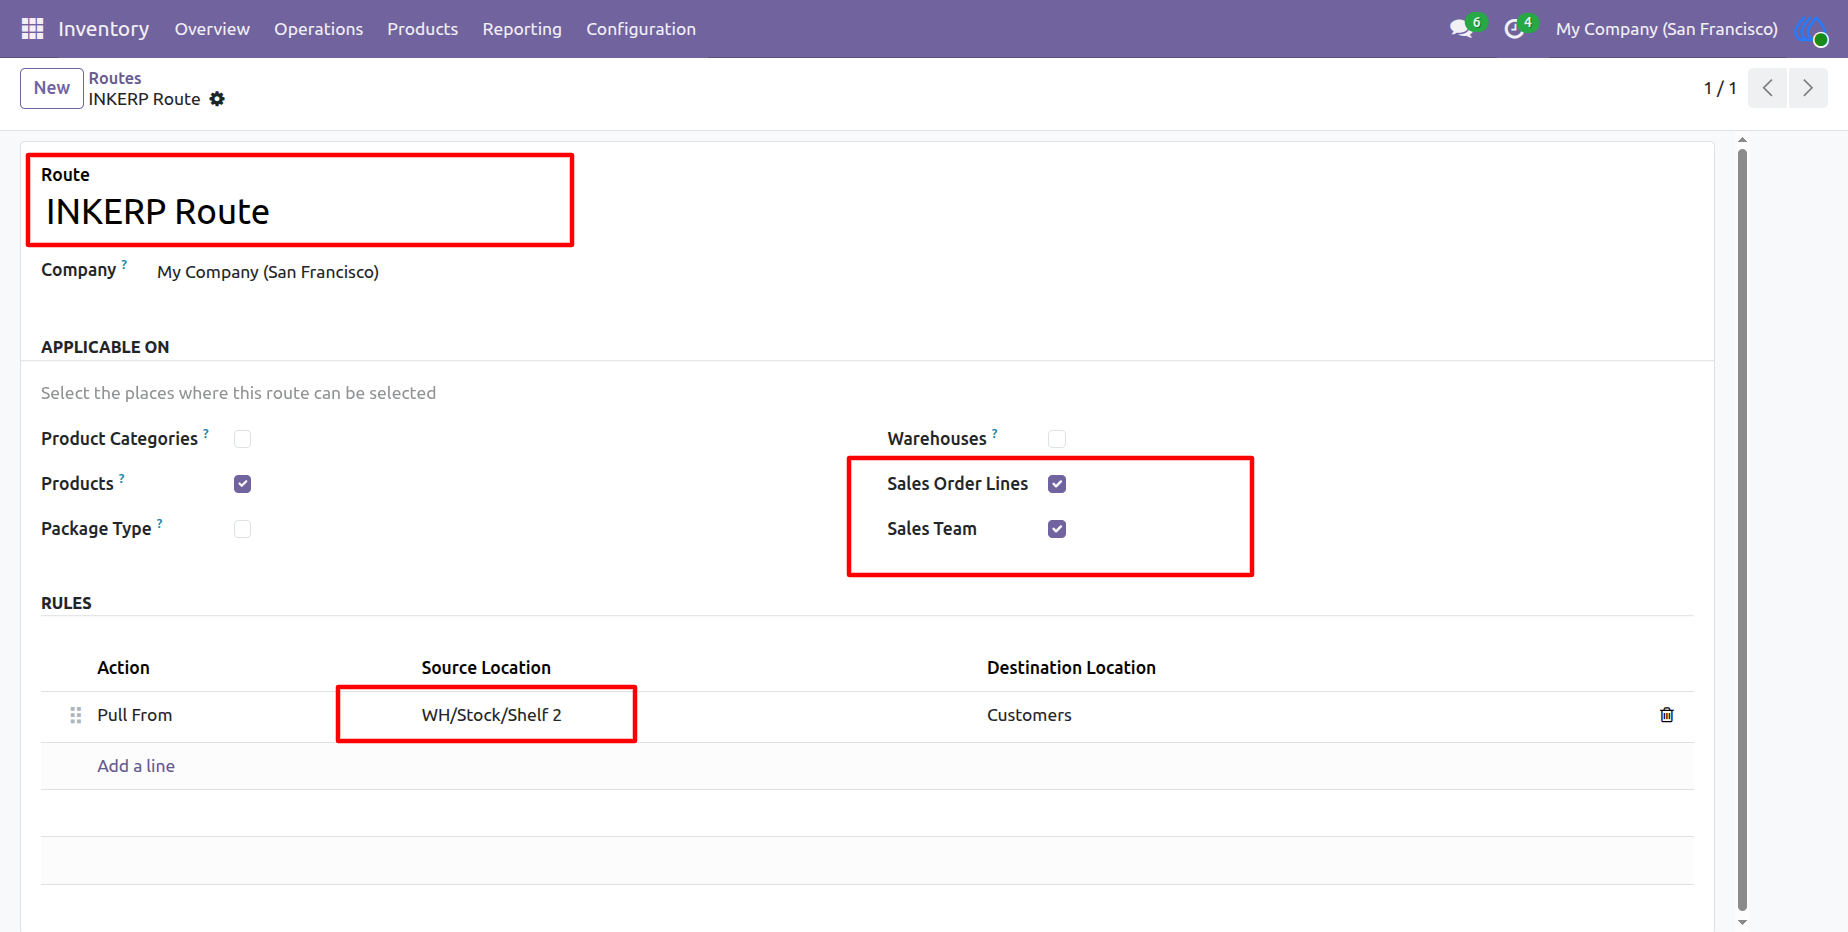The image size is (1848, 932).
Task: Go back to Routes breadcrumb
Action: click(115, 78)
